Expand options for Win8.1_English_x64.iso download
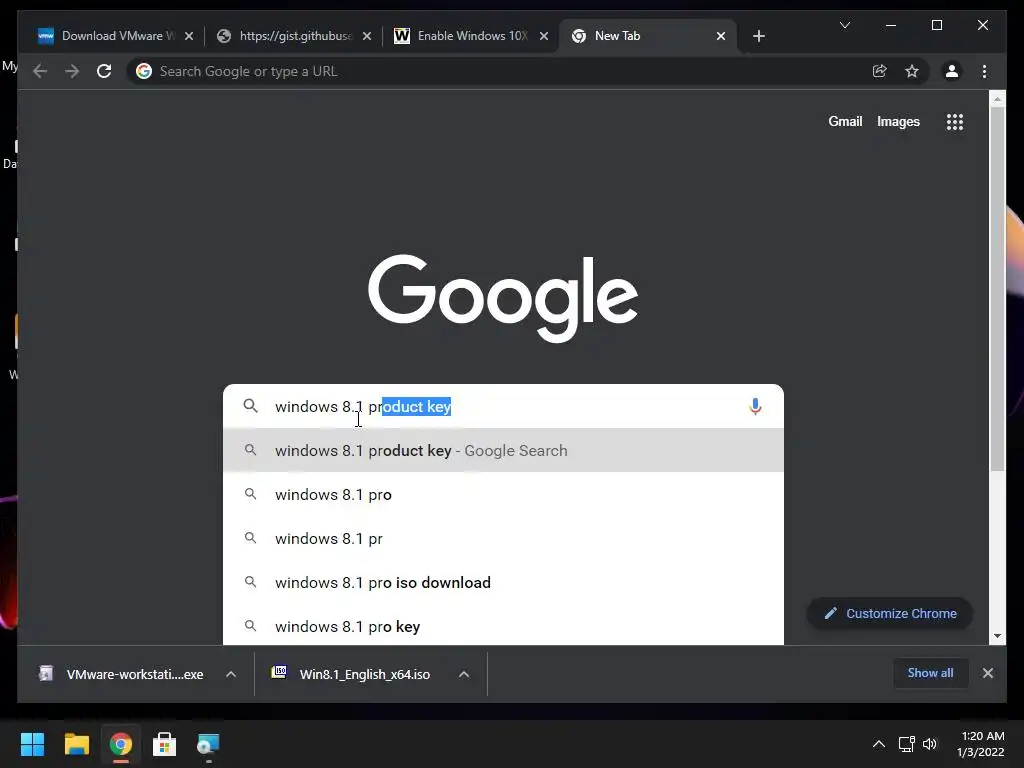 [x=464, y=674]
